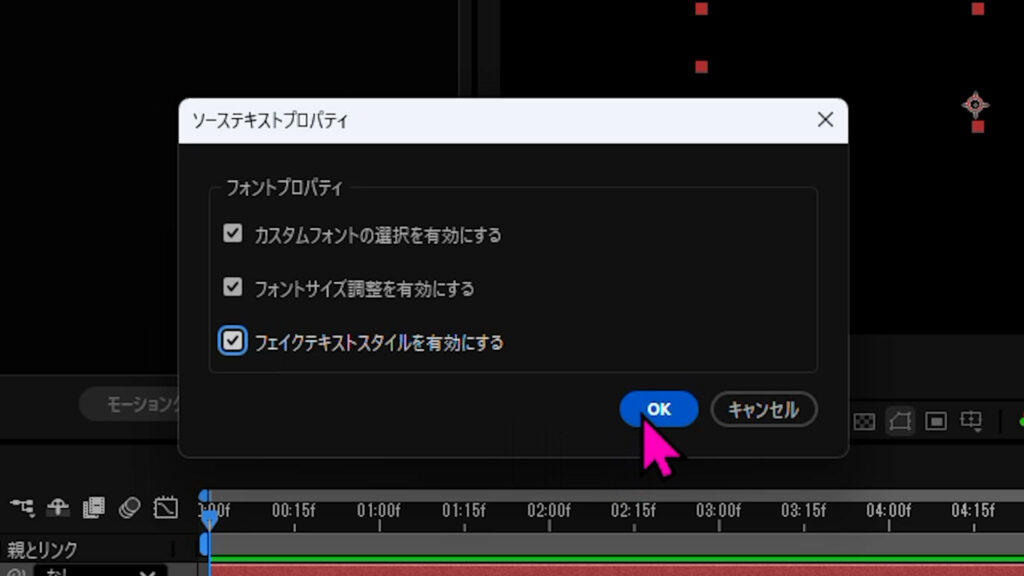Viewport: 1024px width, 576px height.
Task: Enable frame blending icon in timeline
Action: 93,508
